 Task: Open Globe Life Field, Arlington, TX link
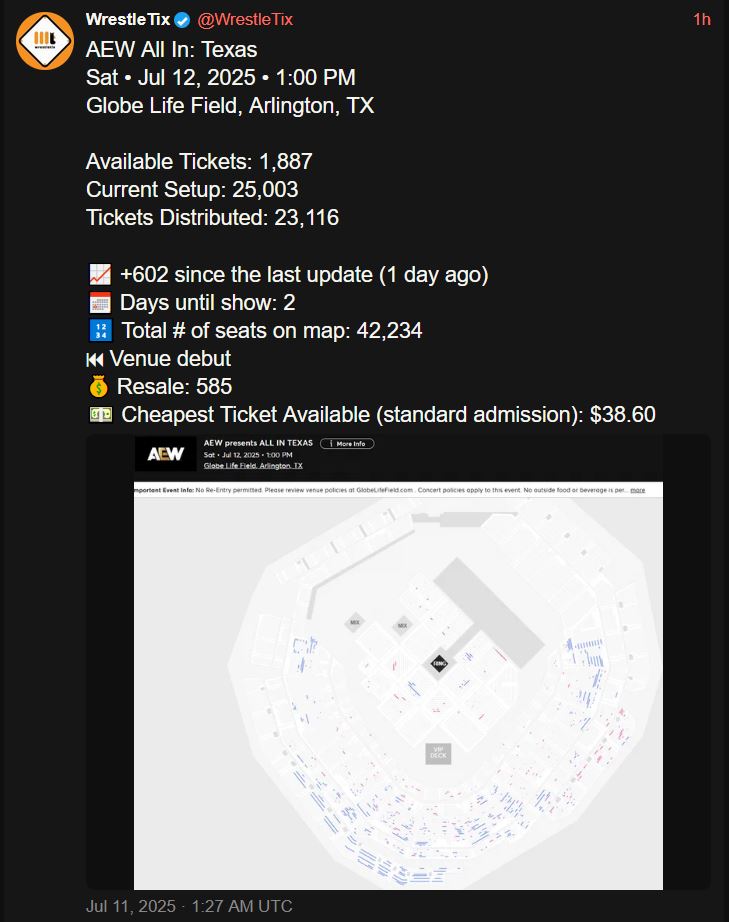click(253, 466)
